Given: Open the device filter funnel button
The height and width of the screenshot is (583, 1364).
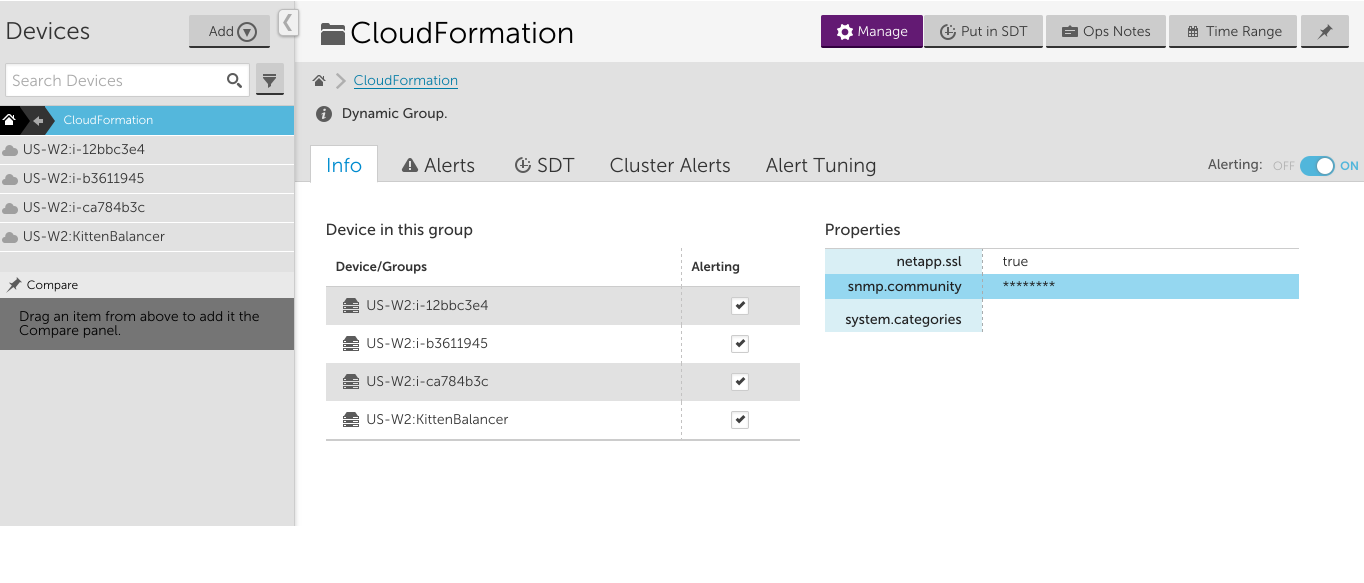Looking at the screenshot, I should coord(270,80).
